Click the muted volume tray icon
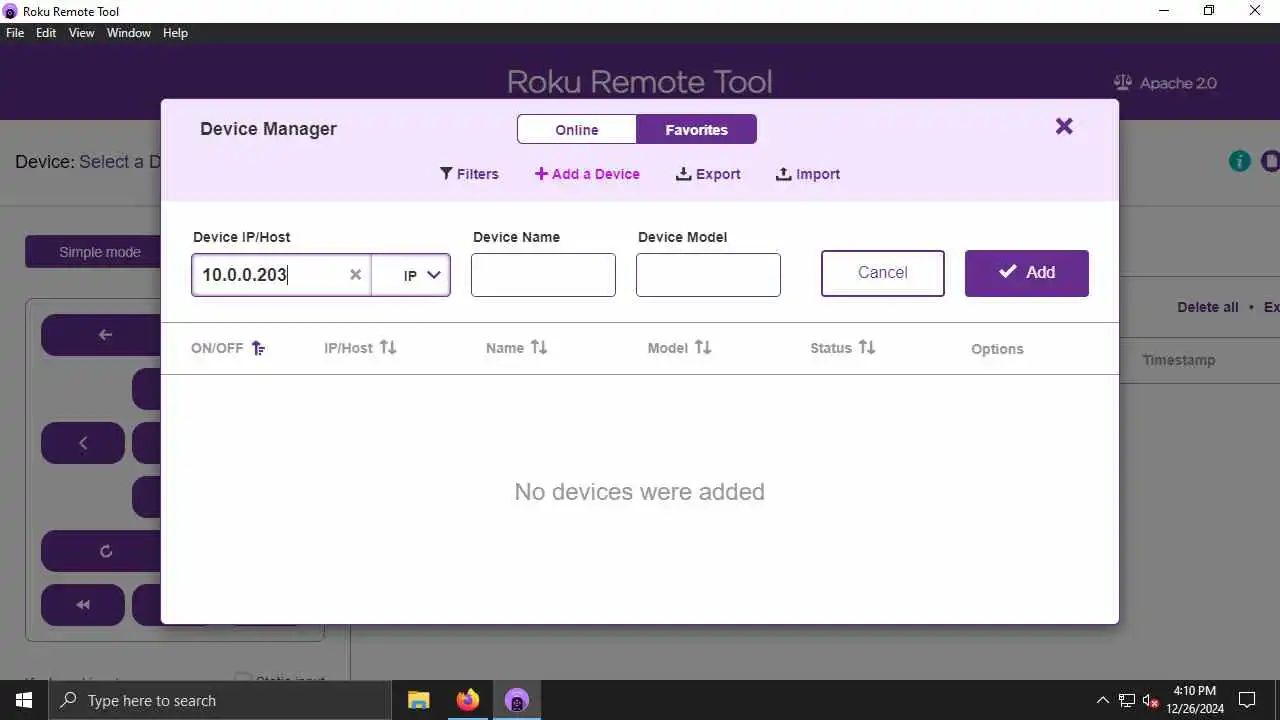This screenshot has height=720, width=1280. pos(1151,700)
